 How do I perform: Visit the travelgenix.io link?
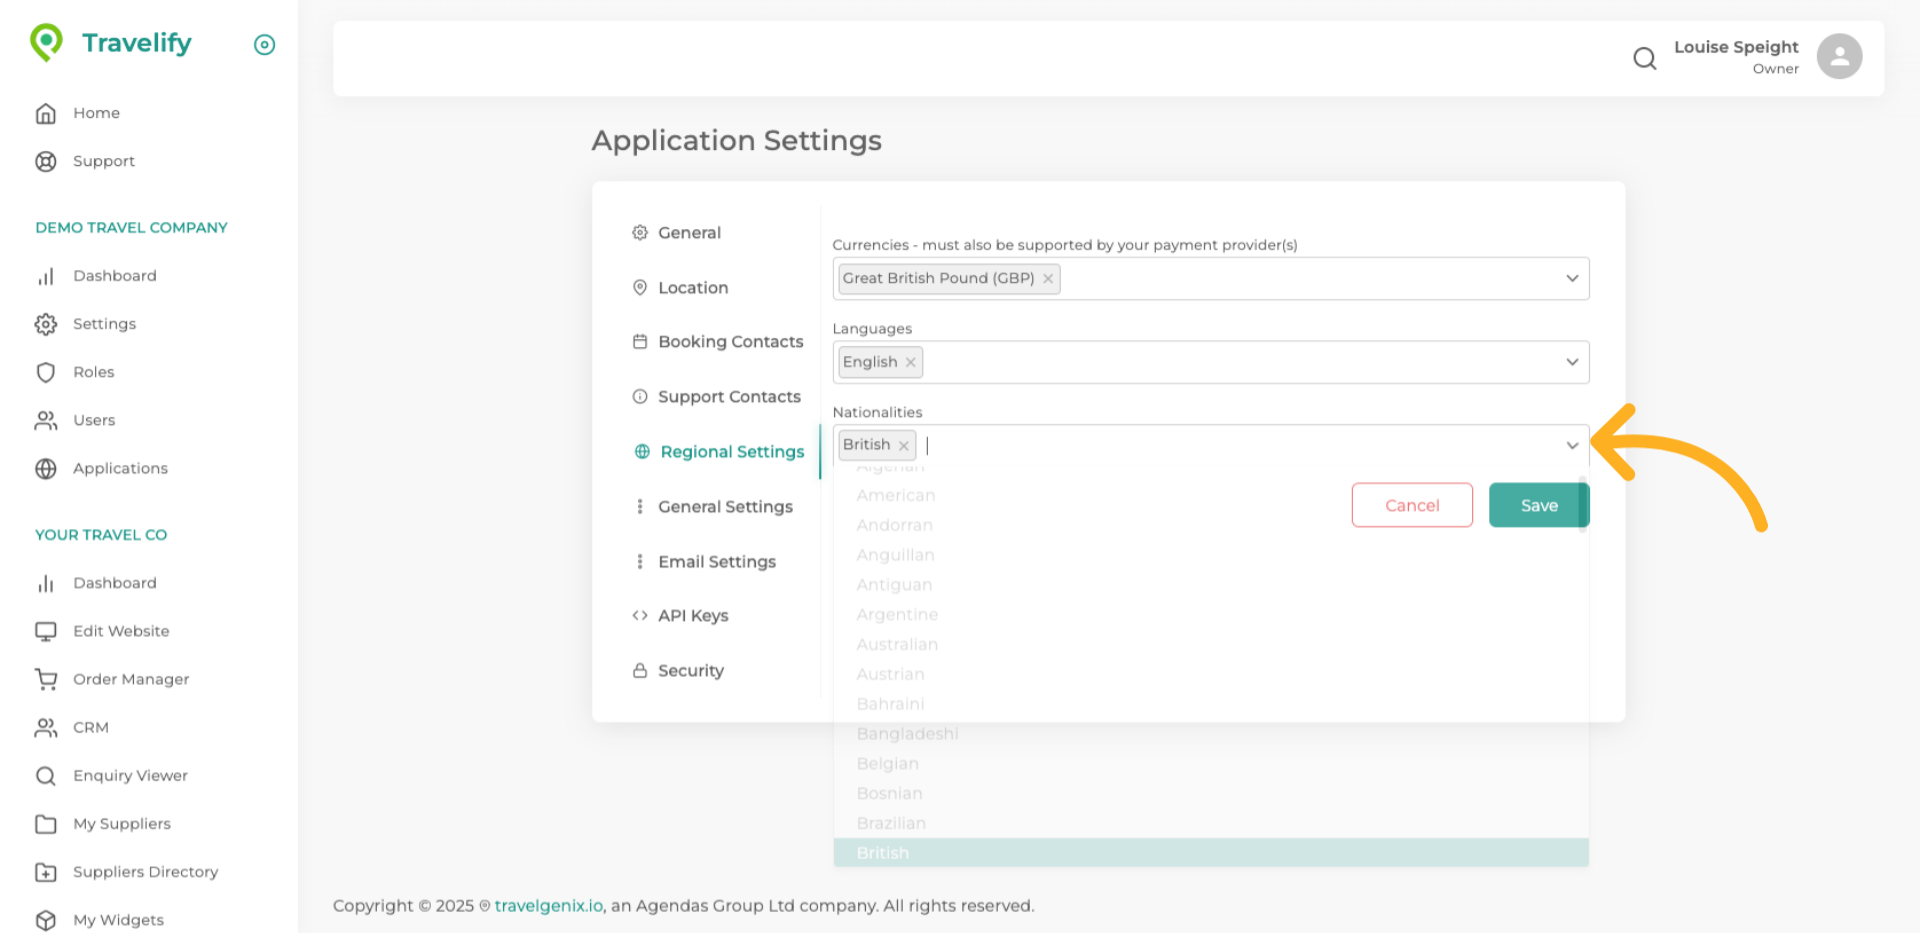[x=548, y=905]
